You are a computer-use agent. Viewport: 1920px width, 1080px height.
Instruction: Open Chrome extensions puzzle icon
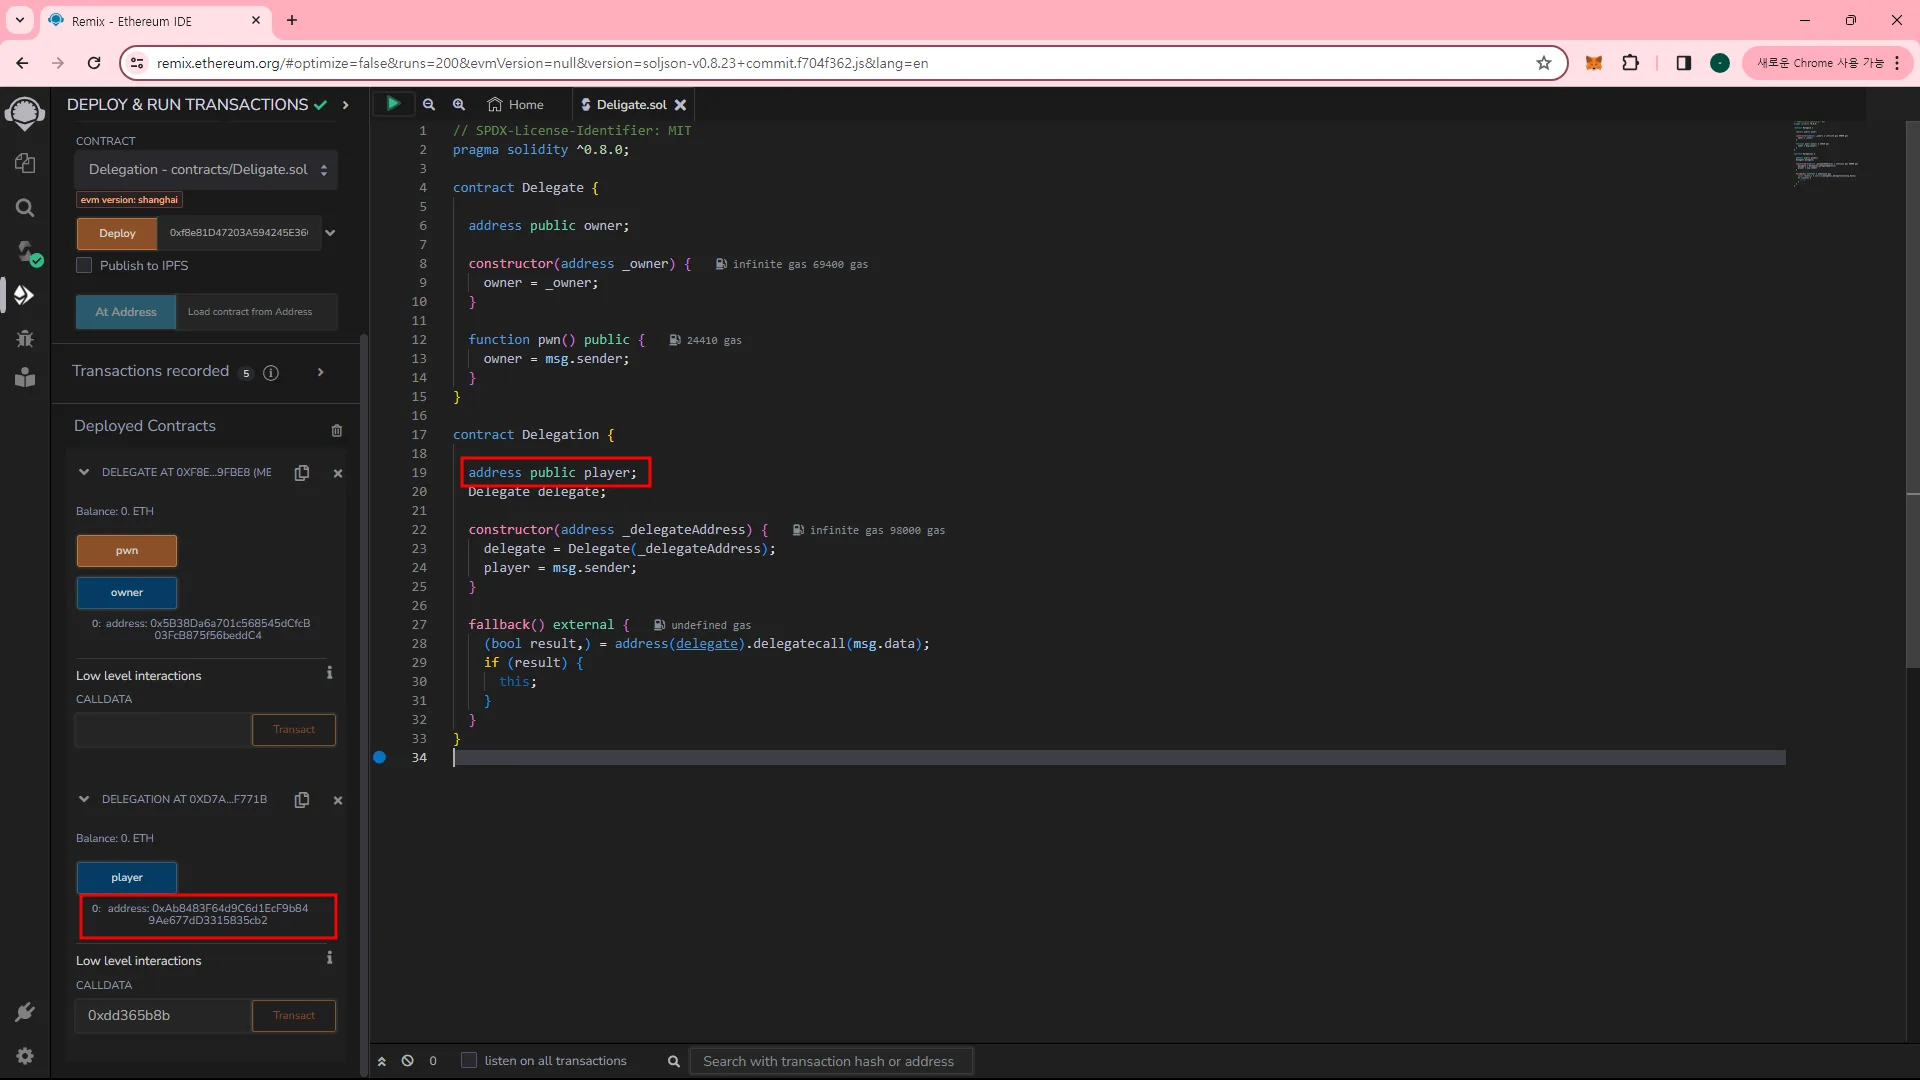tap(1631, 63)
